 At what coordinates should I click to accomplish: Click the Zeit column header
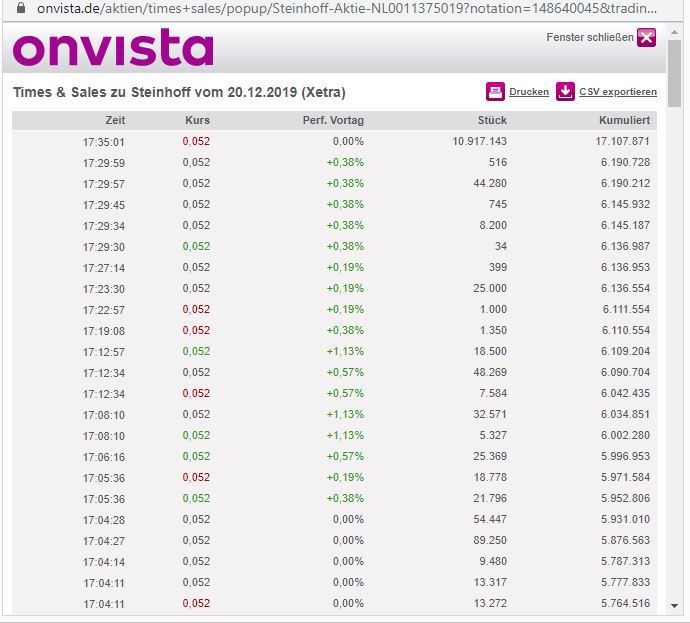pyautogui.click(x=115, y=120)
